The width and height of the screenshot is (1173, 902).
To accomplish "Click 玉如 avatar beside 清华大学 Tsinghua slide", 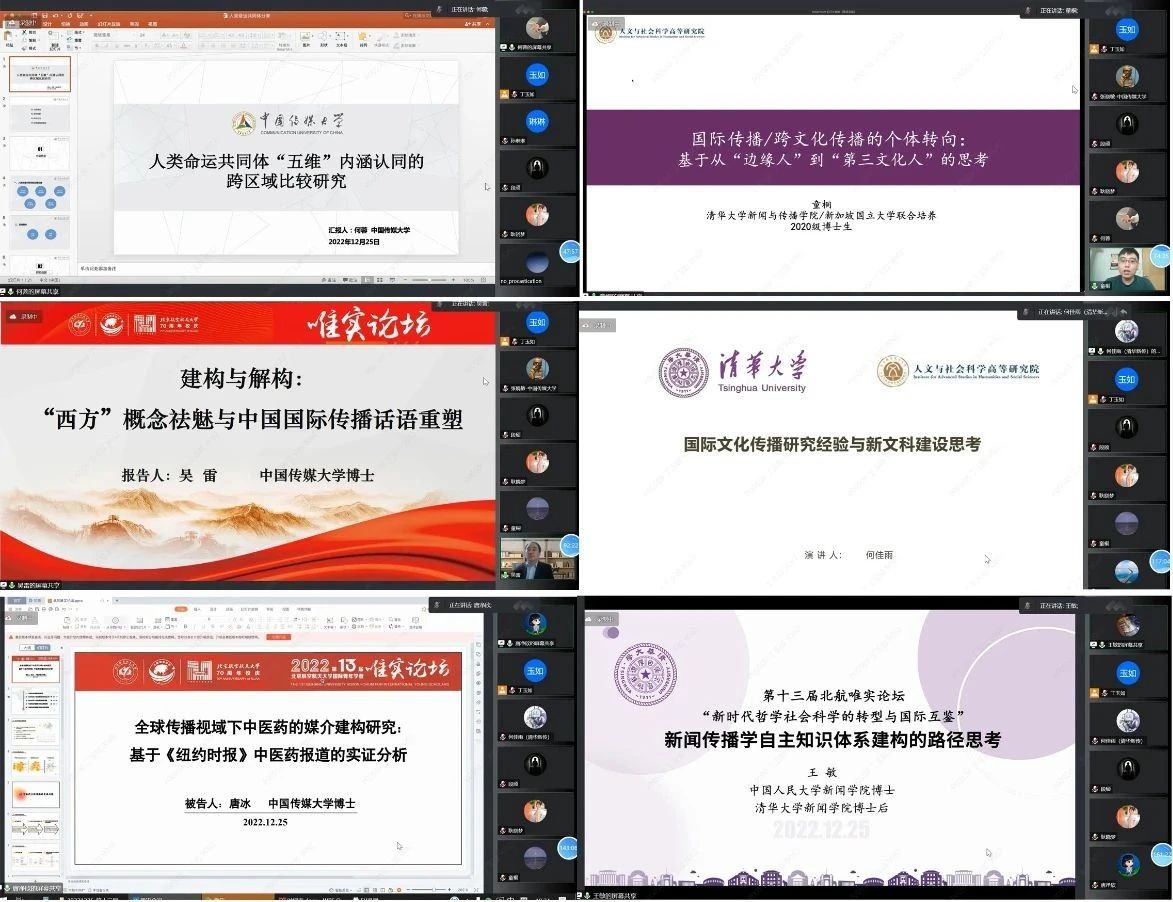I will point(1127,380).
